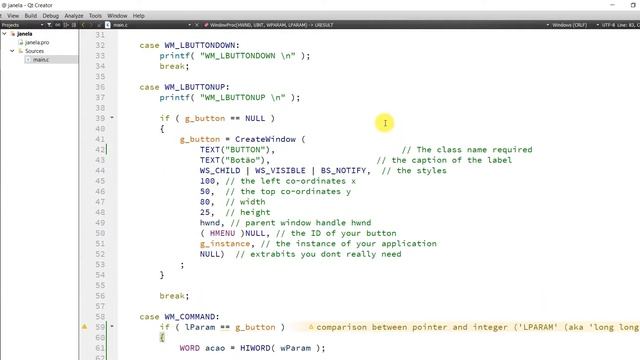Image resolution: width=640 pixels, height=360 pixels.
Task: Open the Debug menu
Action: click(51, 16)
